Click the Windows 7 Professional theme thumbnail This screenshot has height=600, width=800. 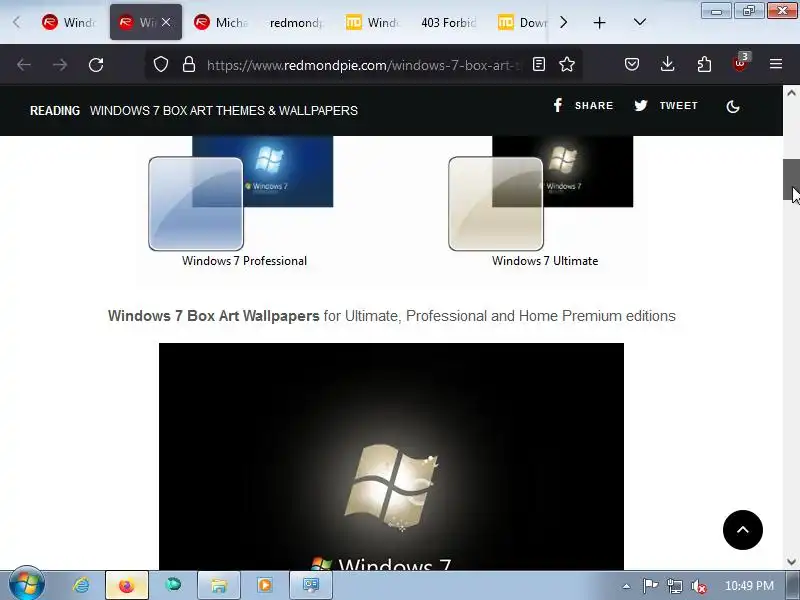pos(241,193)
